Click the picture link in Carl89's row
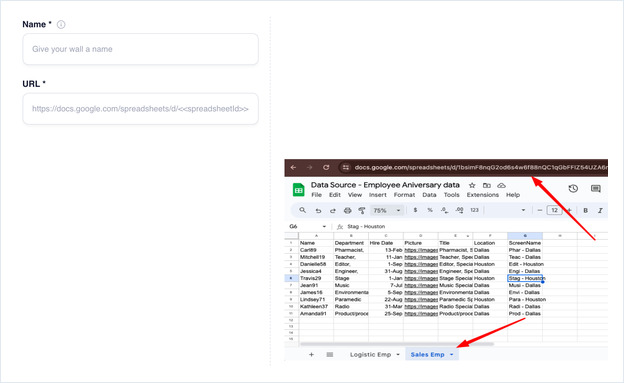Viewport: 624px width, 383px height. (x=421, y=250)
